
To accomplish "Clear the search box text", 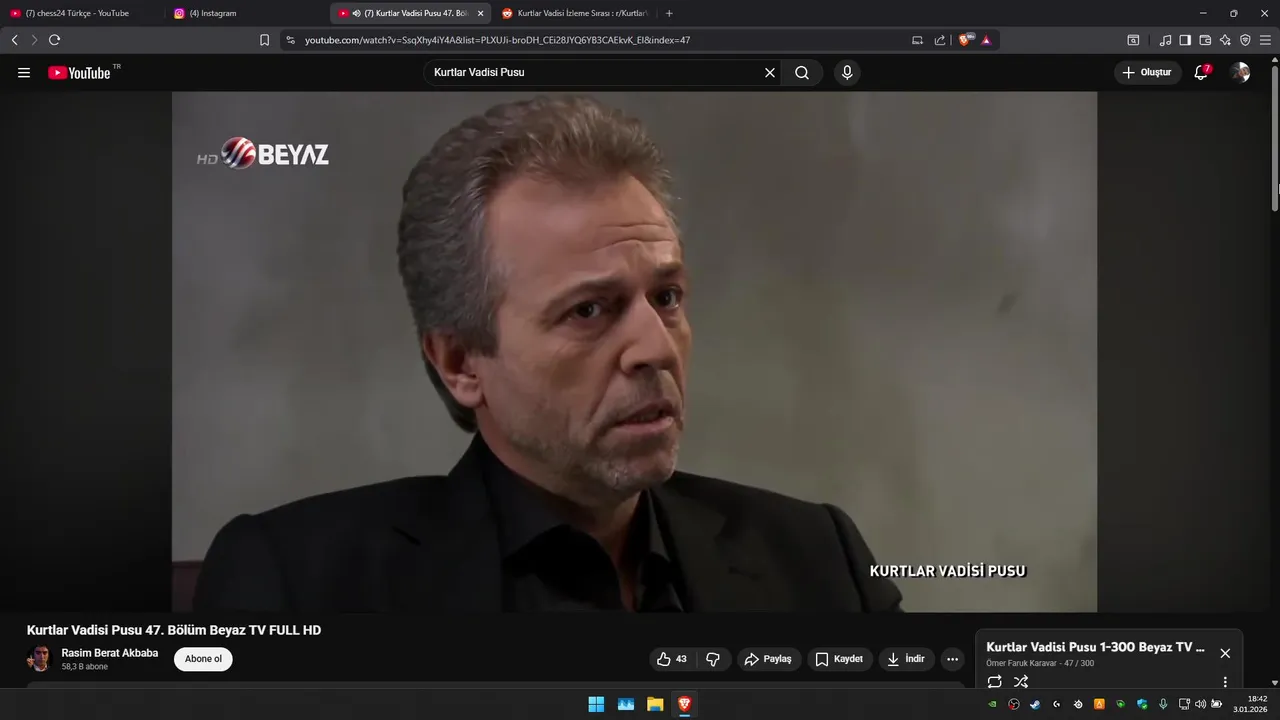I will pyautogui.click(x=770, y=73).
